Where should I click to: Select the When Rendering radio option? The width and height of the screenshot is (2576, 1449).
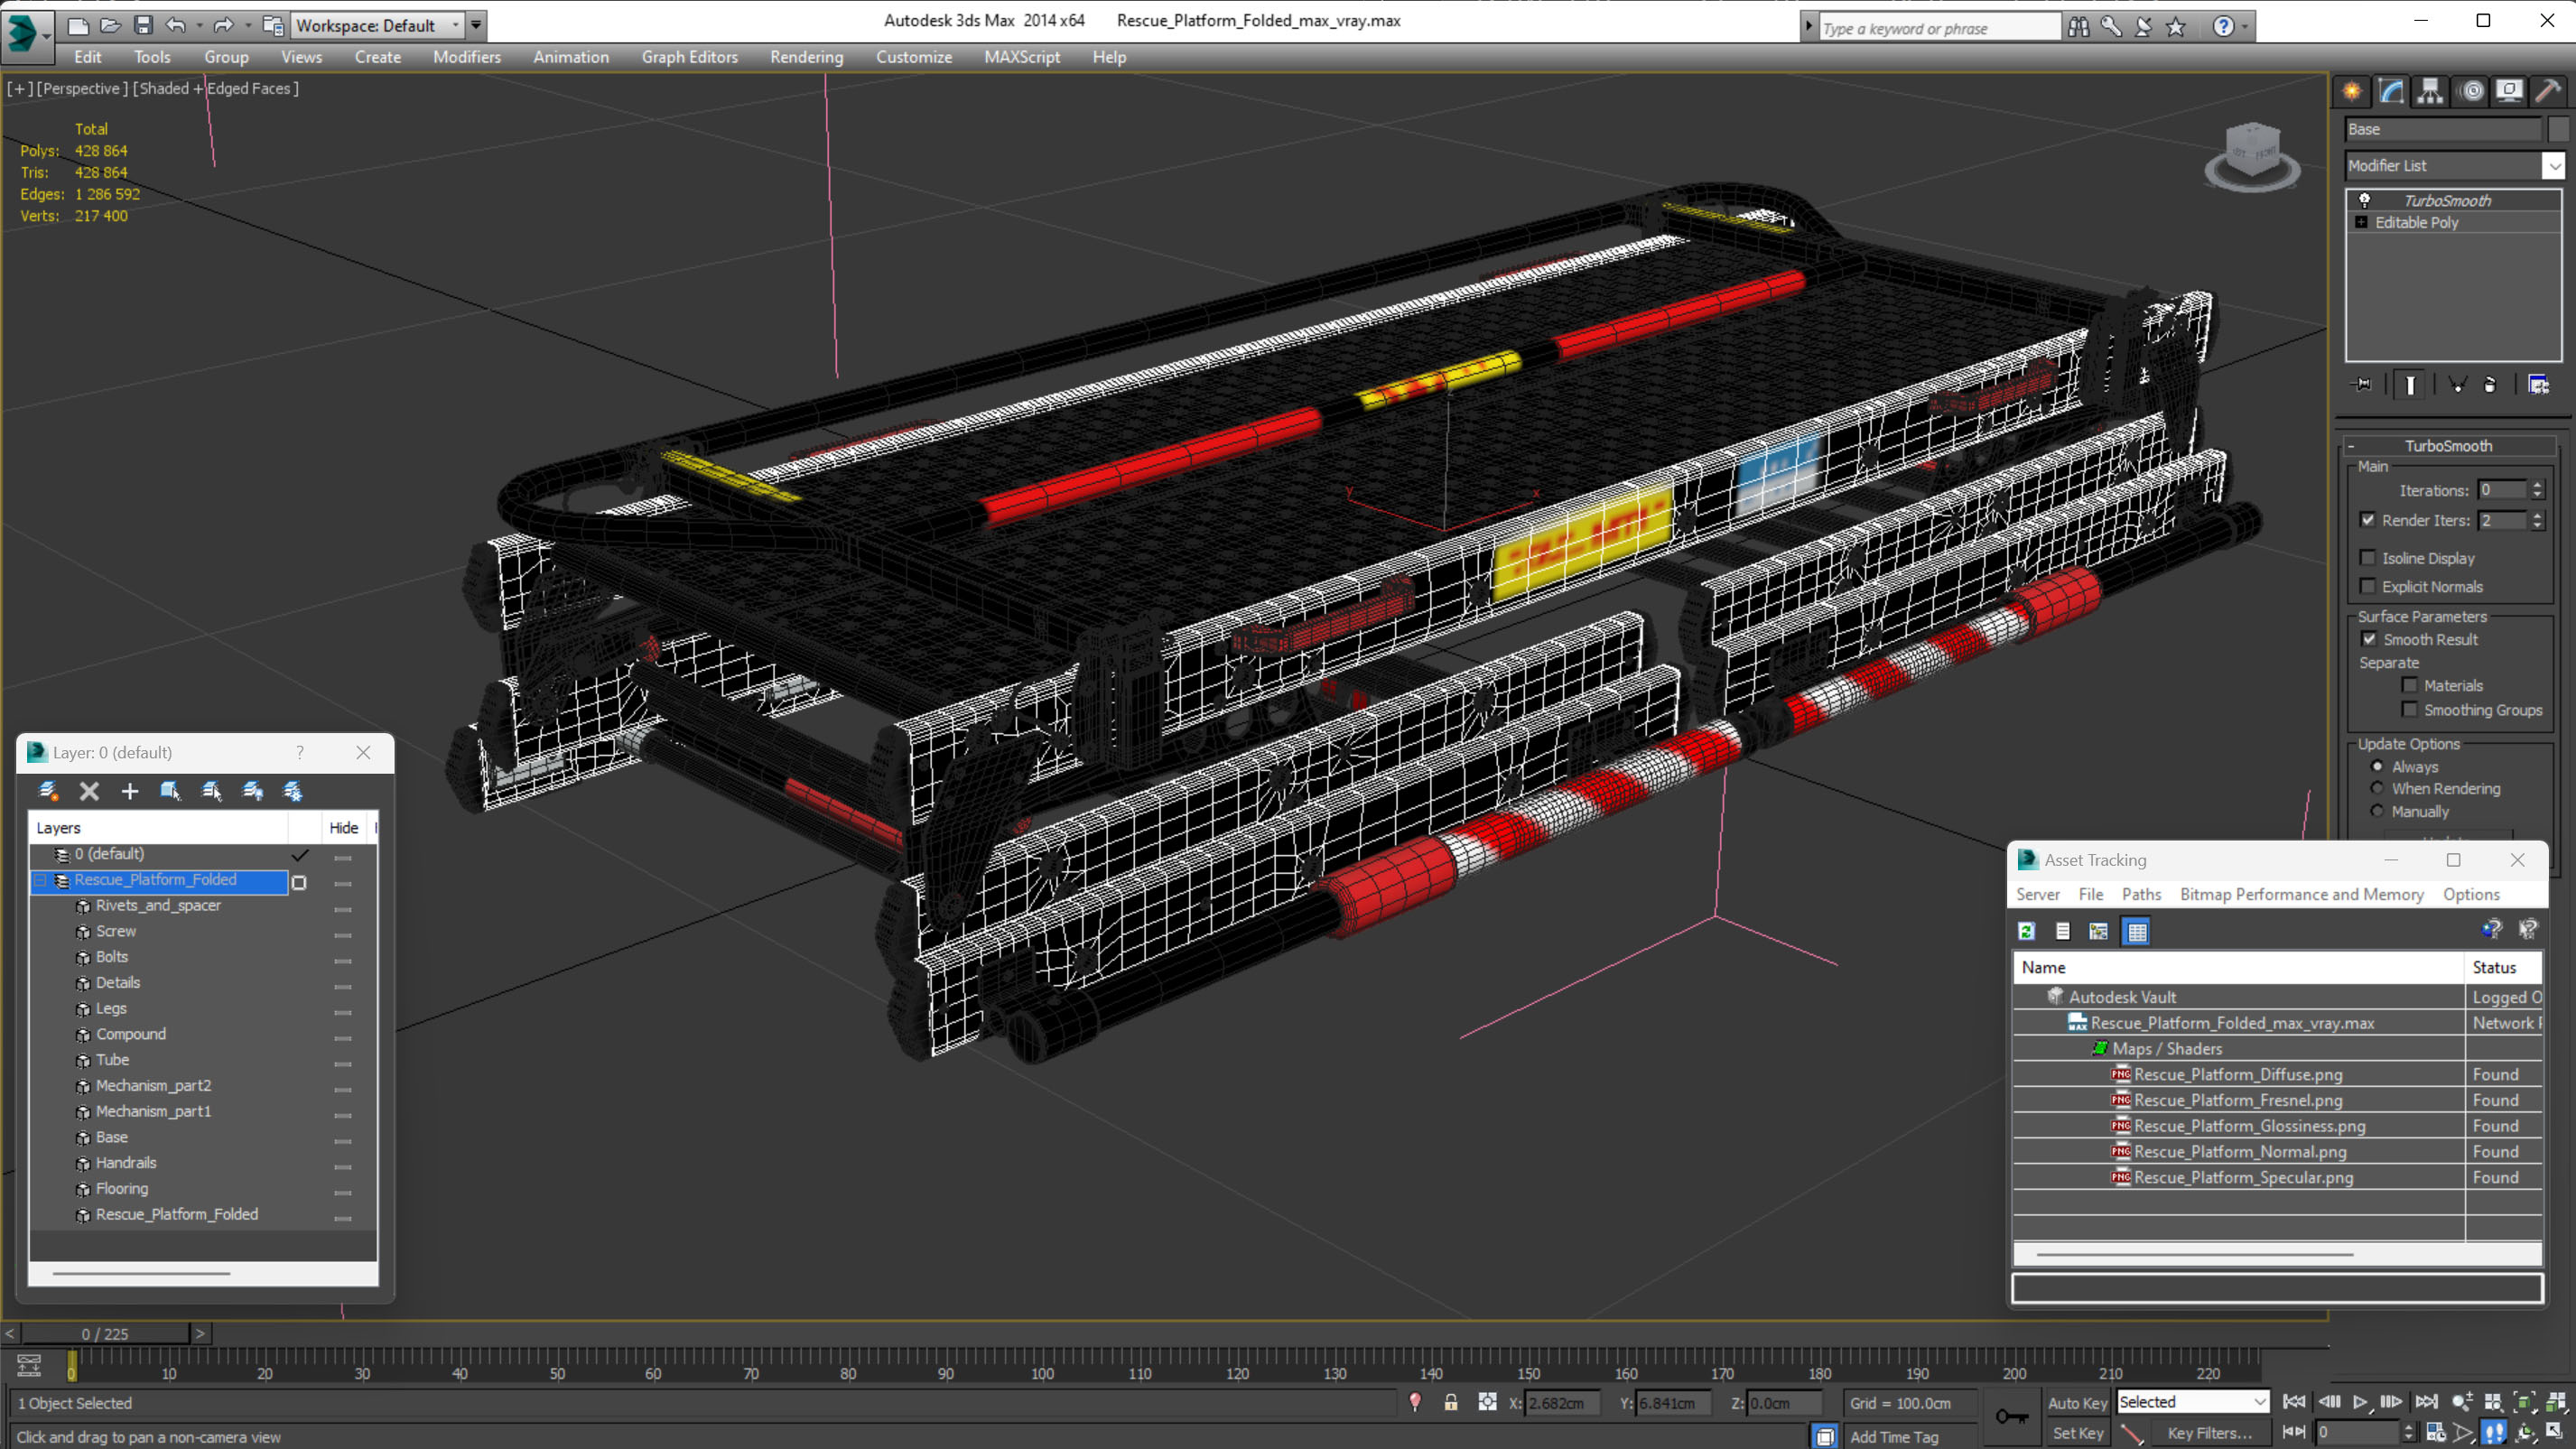[2377, 788]
